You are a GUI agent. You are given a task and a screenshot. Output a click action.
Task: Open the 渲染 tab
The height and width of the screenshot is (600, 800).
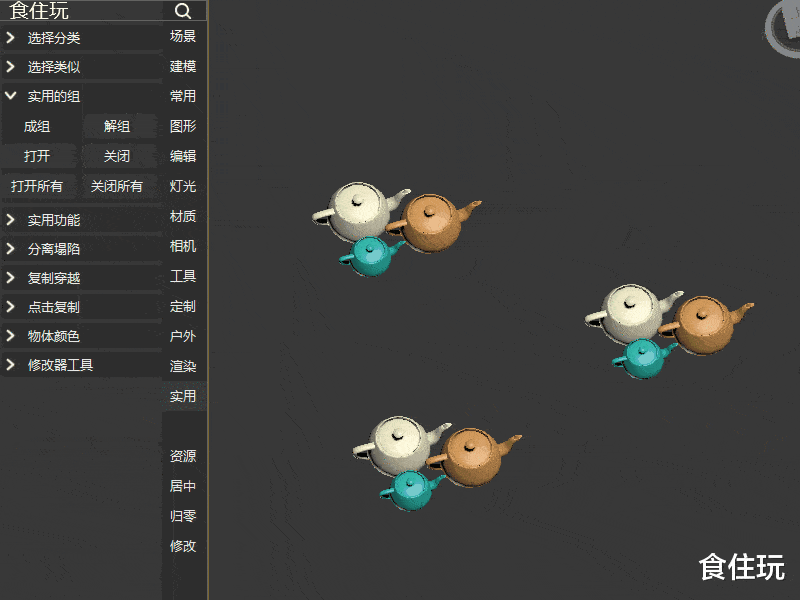pos(183,366)
